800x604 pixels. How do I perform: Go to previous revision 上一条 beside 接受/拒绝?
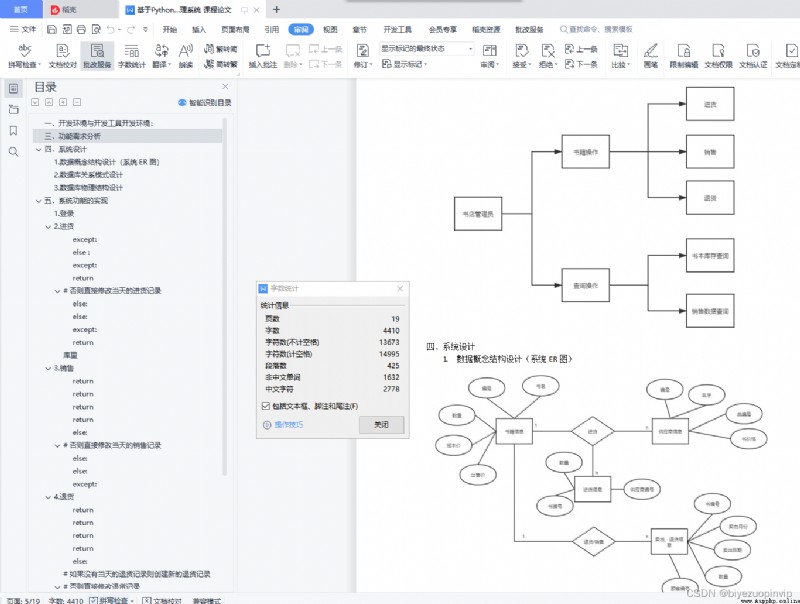581,49
